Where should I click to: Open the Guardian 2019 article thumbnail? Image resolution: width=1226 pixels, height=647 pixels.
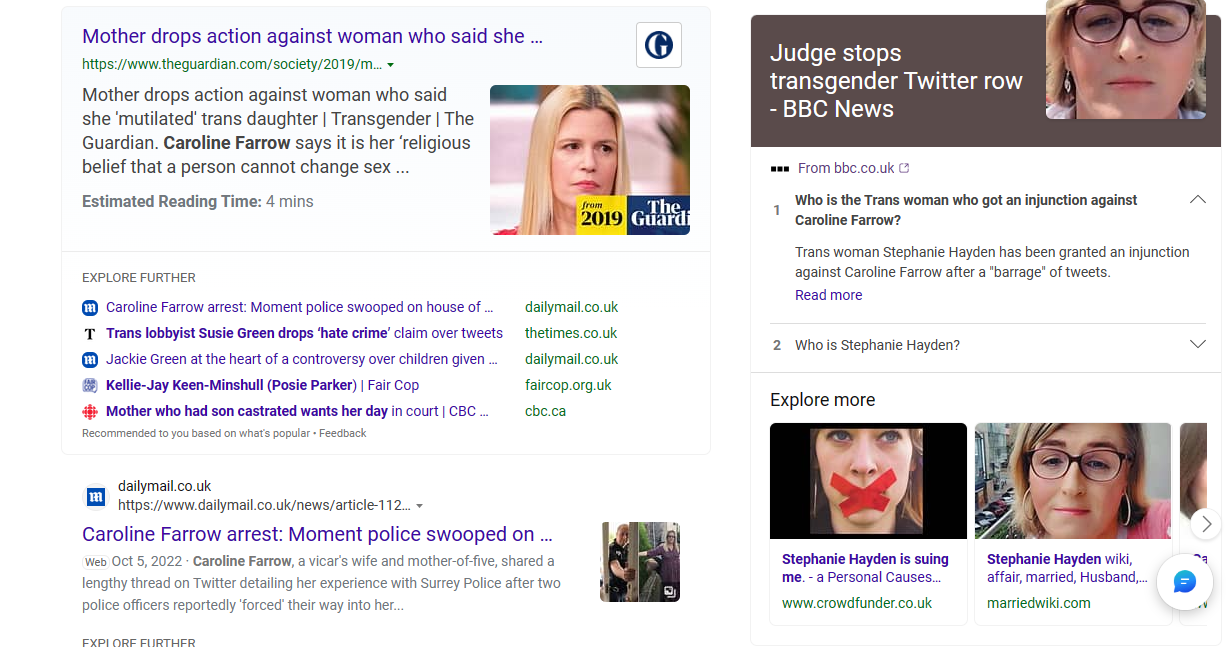click(x=590, y=160)
